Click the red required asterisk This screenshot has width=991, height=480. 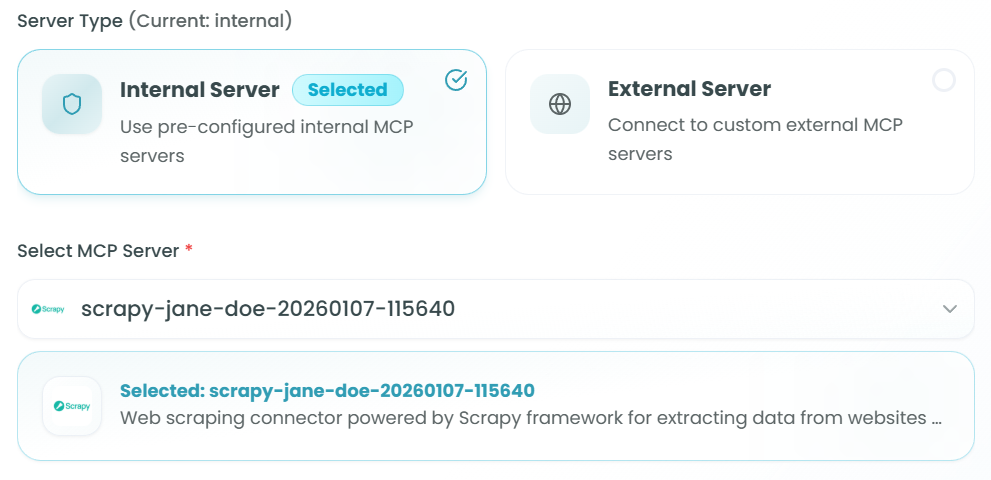point(188,250)
